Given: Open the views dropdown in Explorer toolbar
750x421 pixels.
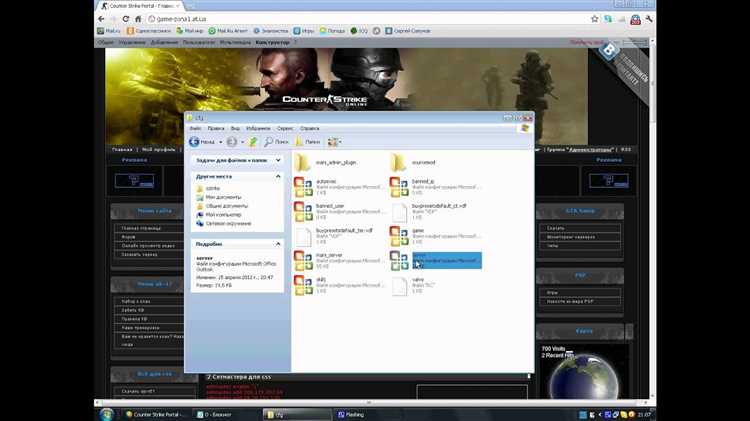Looking at the screenshot, I should [x=335, y=142].
